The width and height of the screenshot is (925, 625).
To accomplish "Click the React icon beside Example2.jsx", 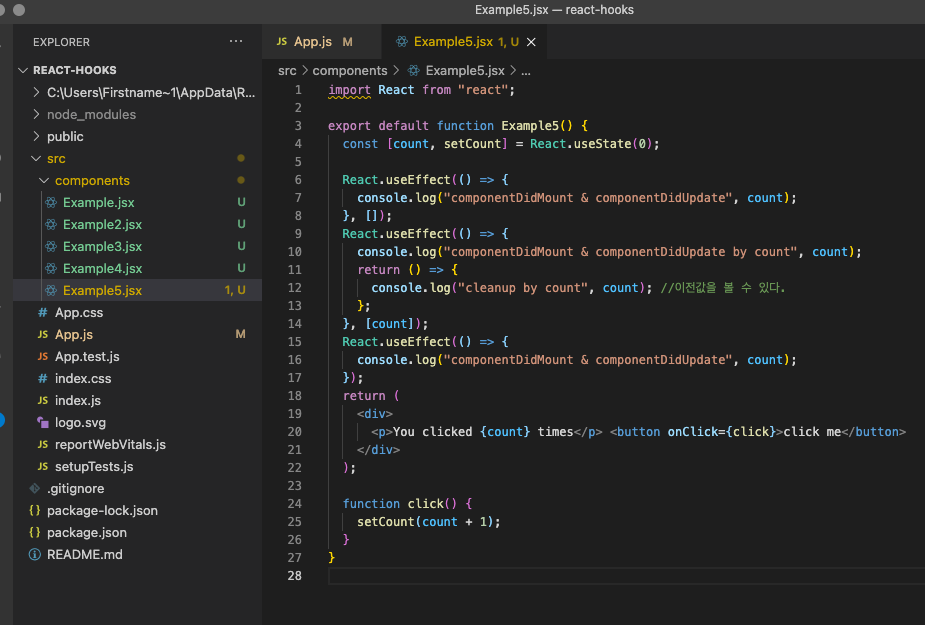I will tap(51, 224).
